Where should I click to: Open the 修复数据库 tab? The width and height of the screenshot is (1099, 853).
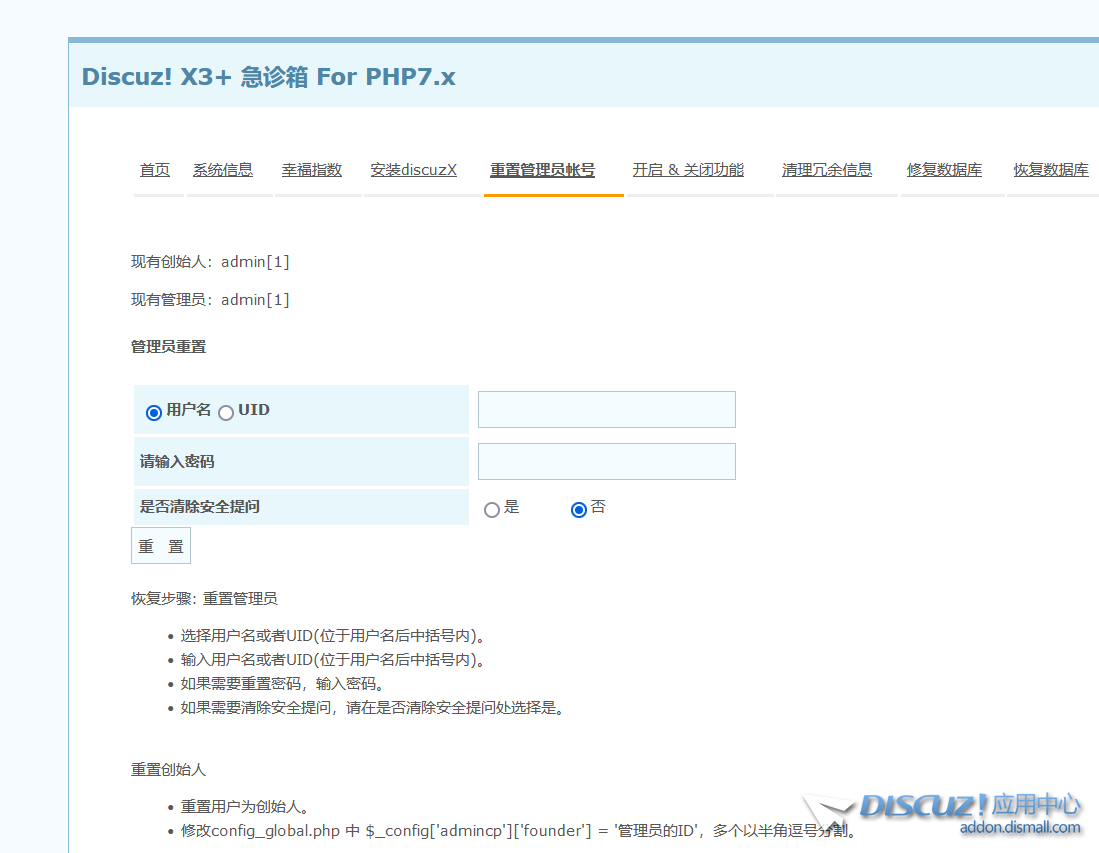point(944,170)
